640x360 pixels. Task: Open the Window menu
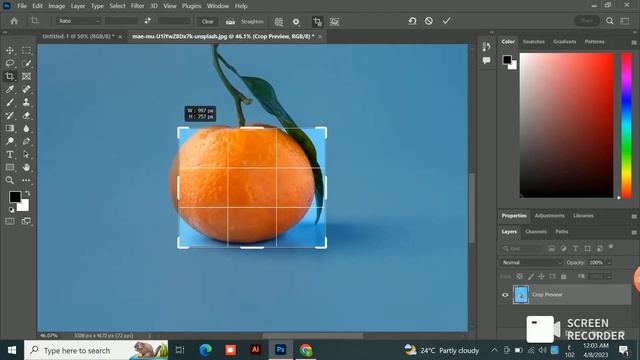(218, 6)
